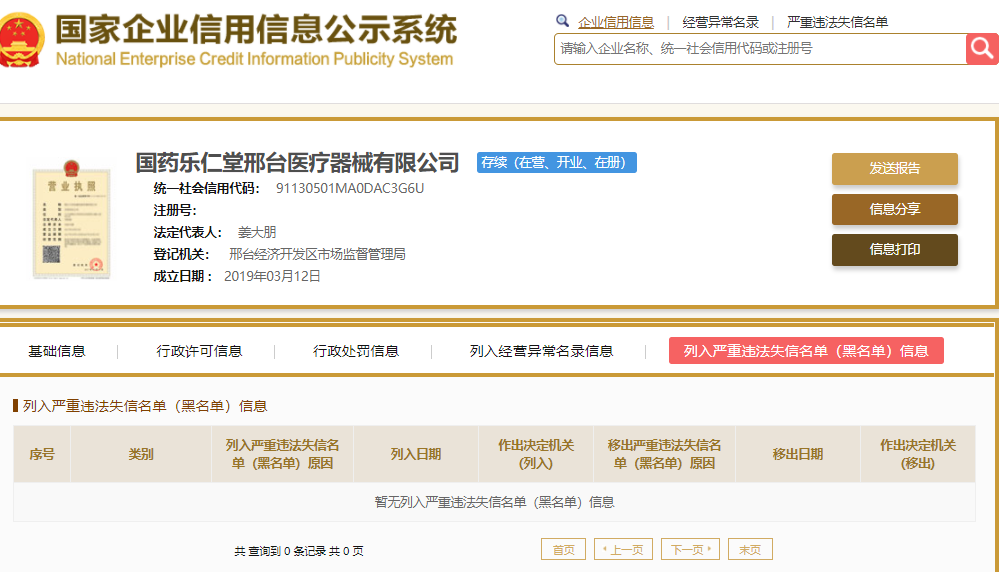
Task: Click the site title 国家企业信用信息公示系统
Action: pos(256,30)
